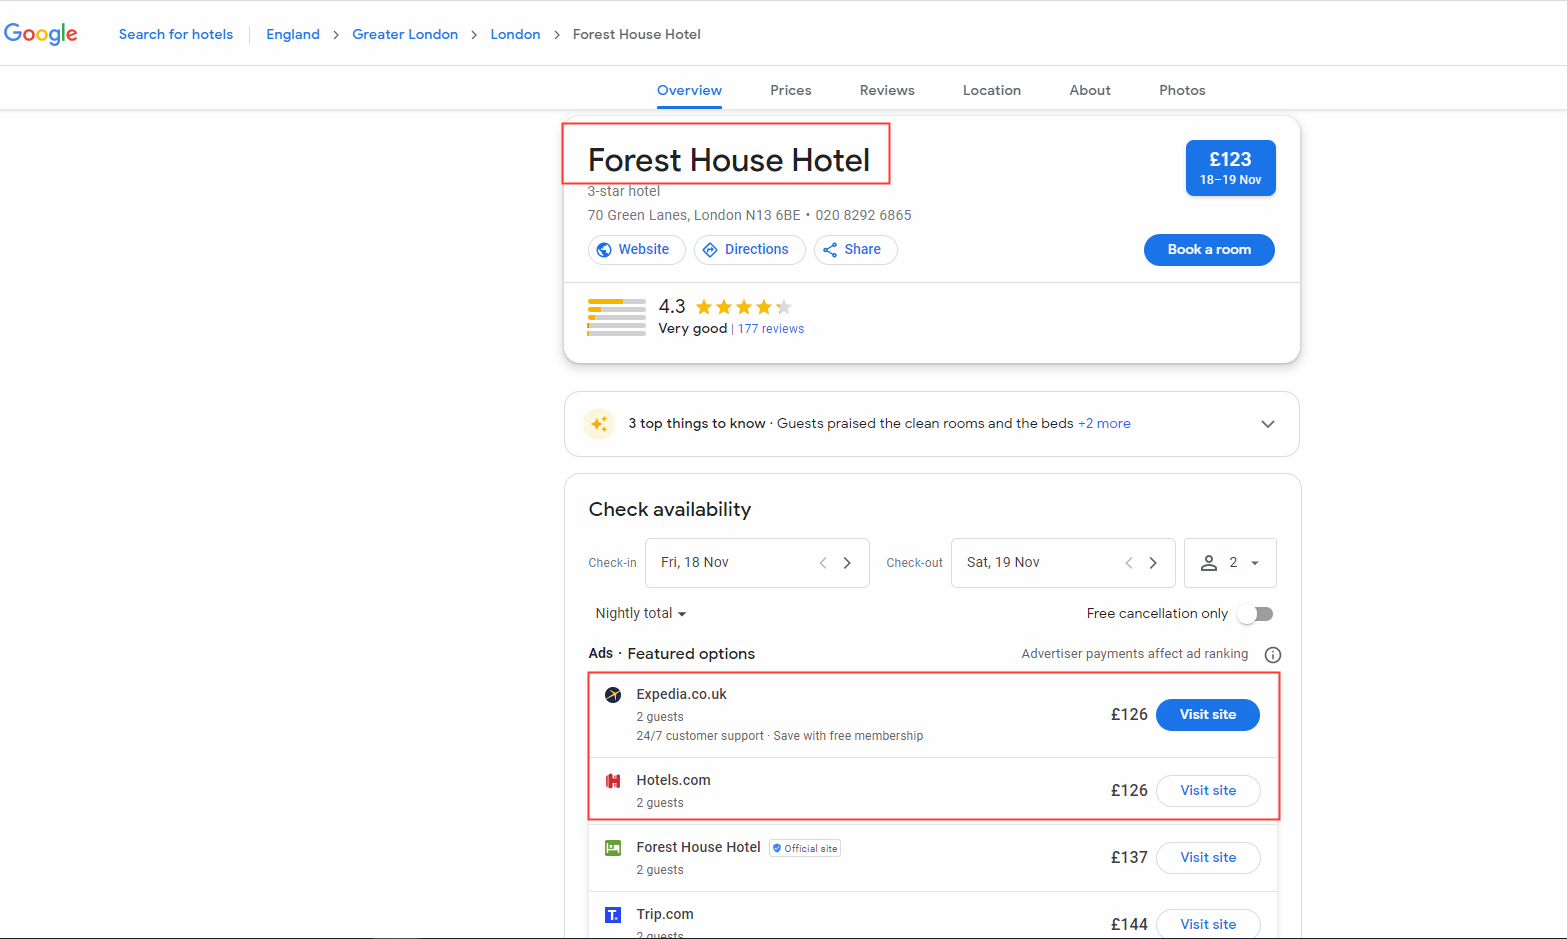
Task: Click the Expedia.co.uk logo icon
Action: (x=613, y=695)
